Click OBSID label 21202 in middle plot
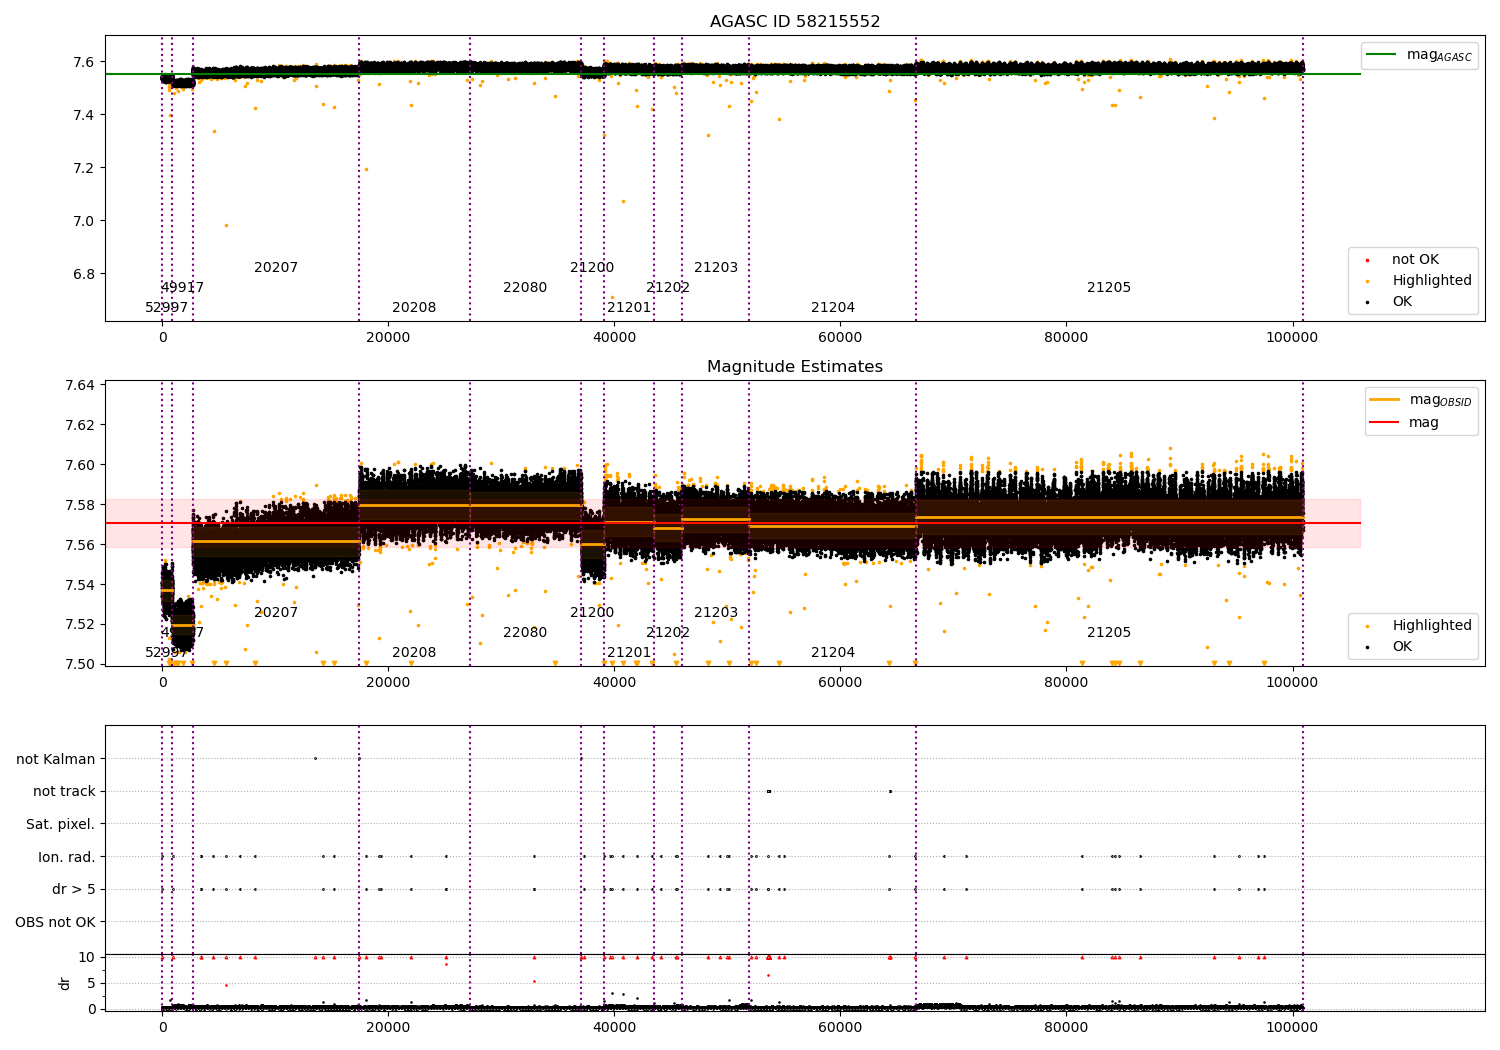Viewport: 1500px width, 1050px height. (x=668, y=633)
